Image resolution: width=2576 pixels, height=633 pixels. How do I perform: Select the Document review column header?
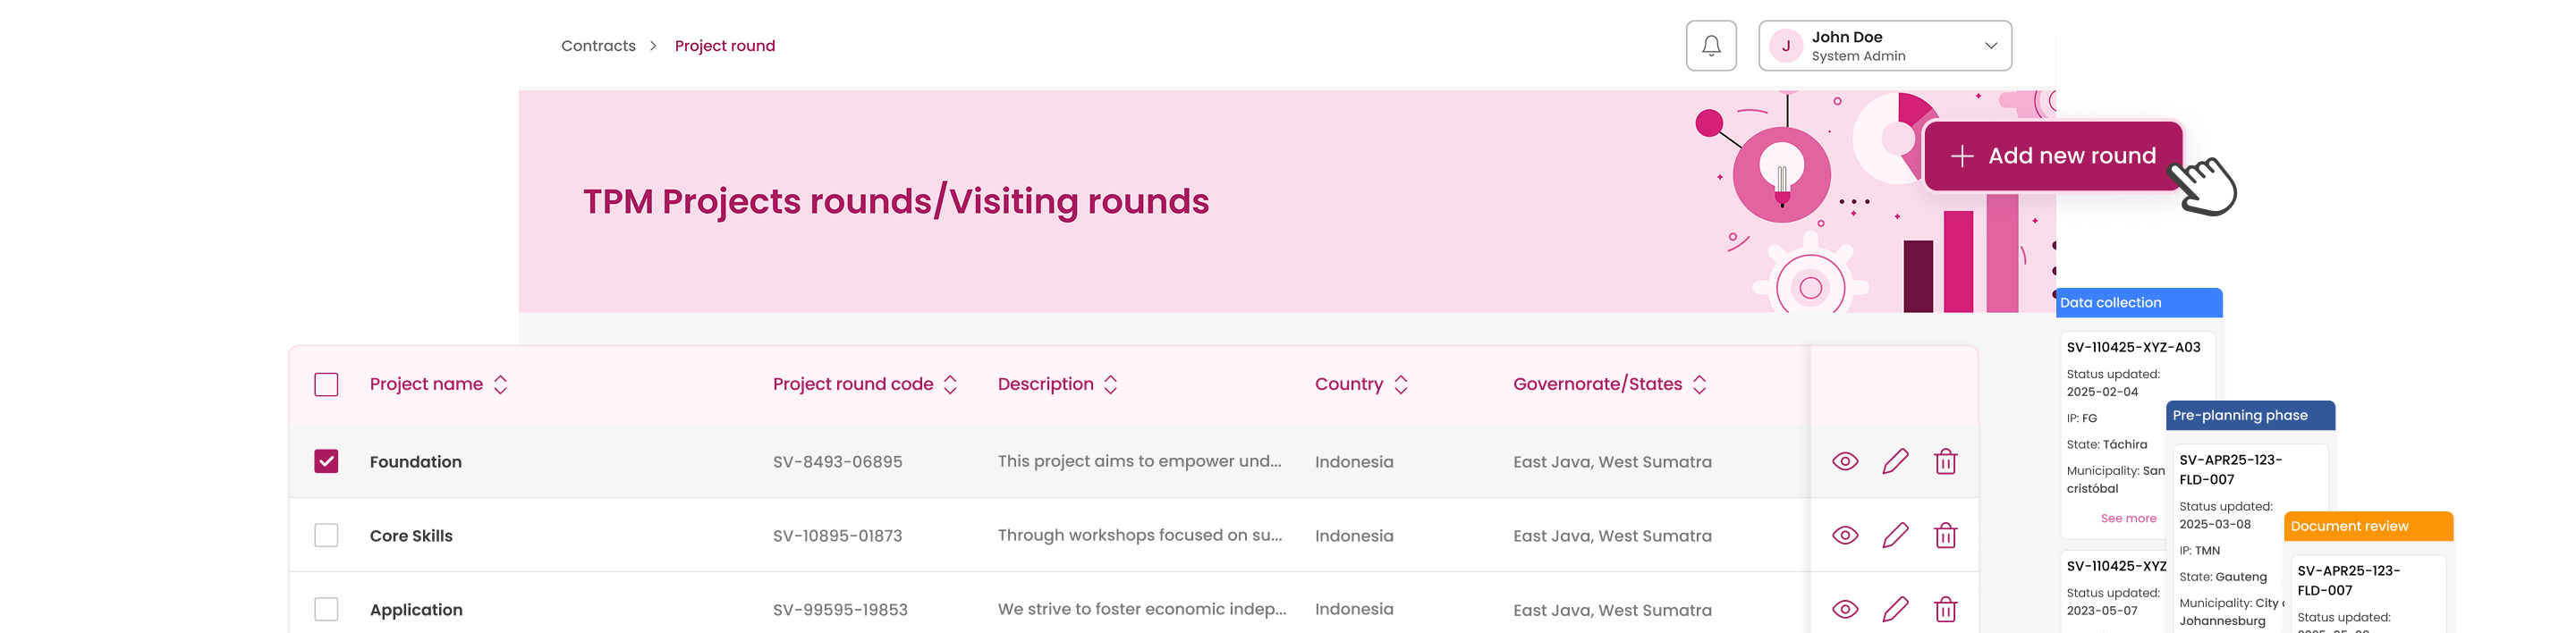[x=2368, y=526]
